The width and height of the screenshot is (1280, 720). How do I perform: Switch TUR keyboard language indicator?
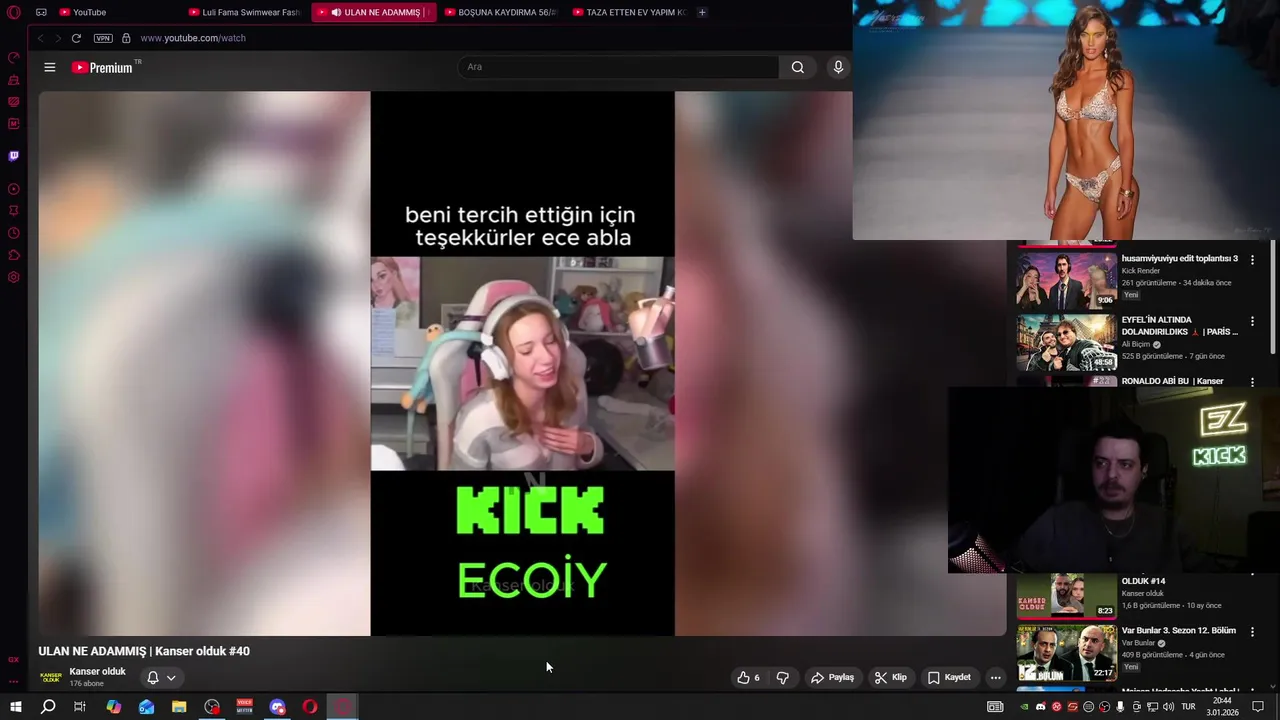point(1189,707)
